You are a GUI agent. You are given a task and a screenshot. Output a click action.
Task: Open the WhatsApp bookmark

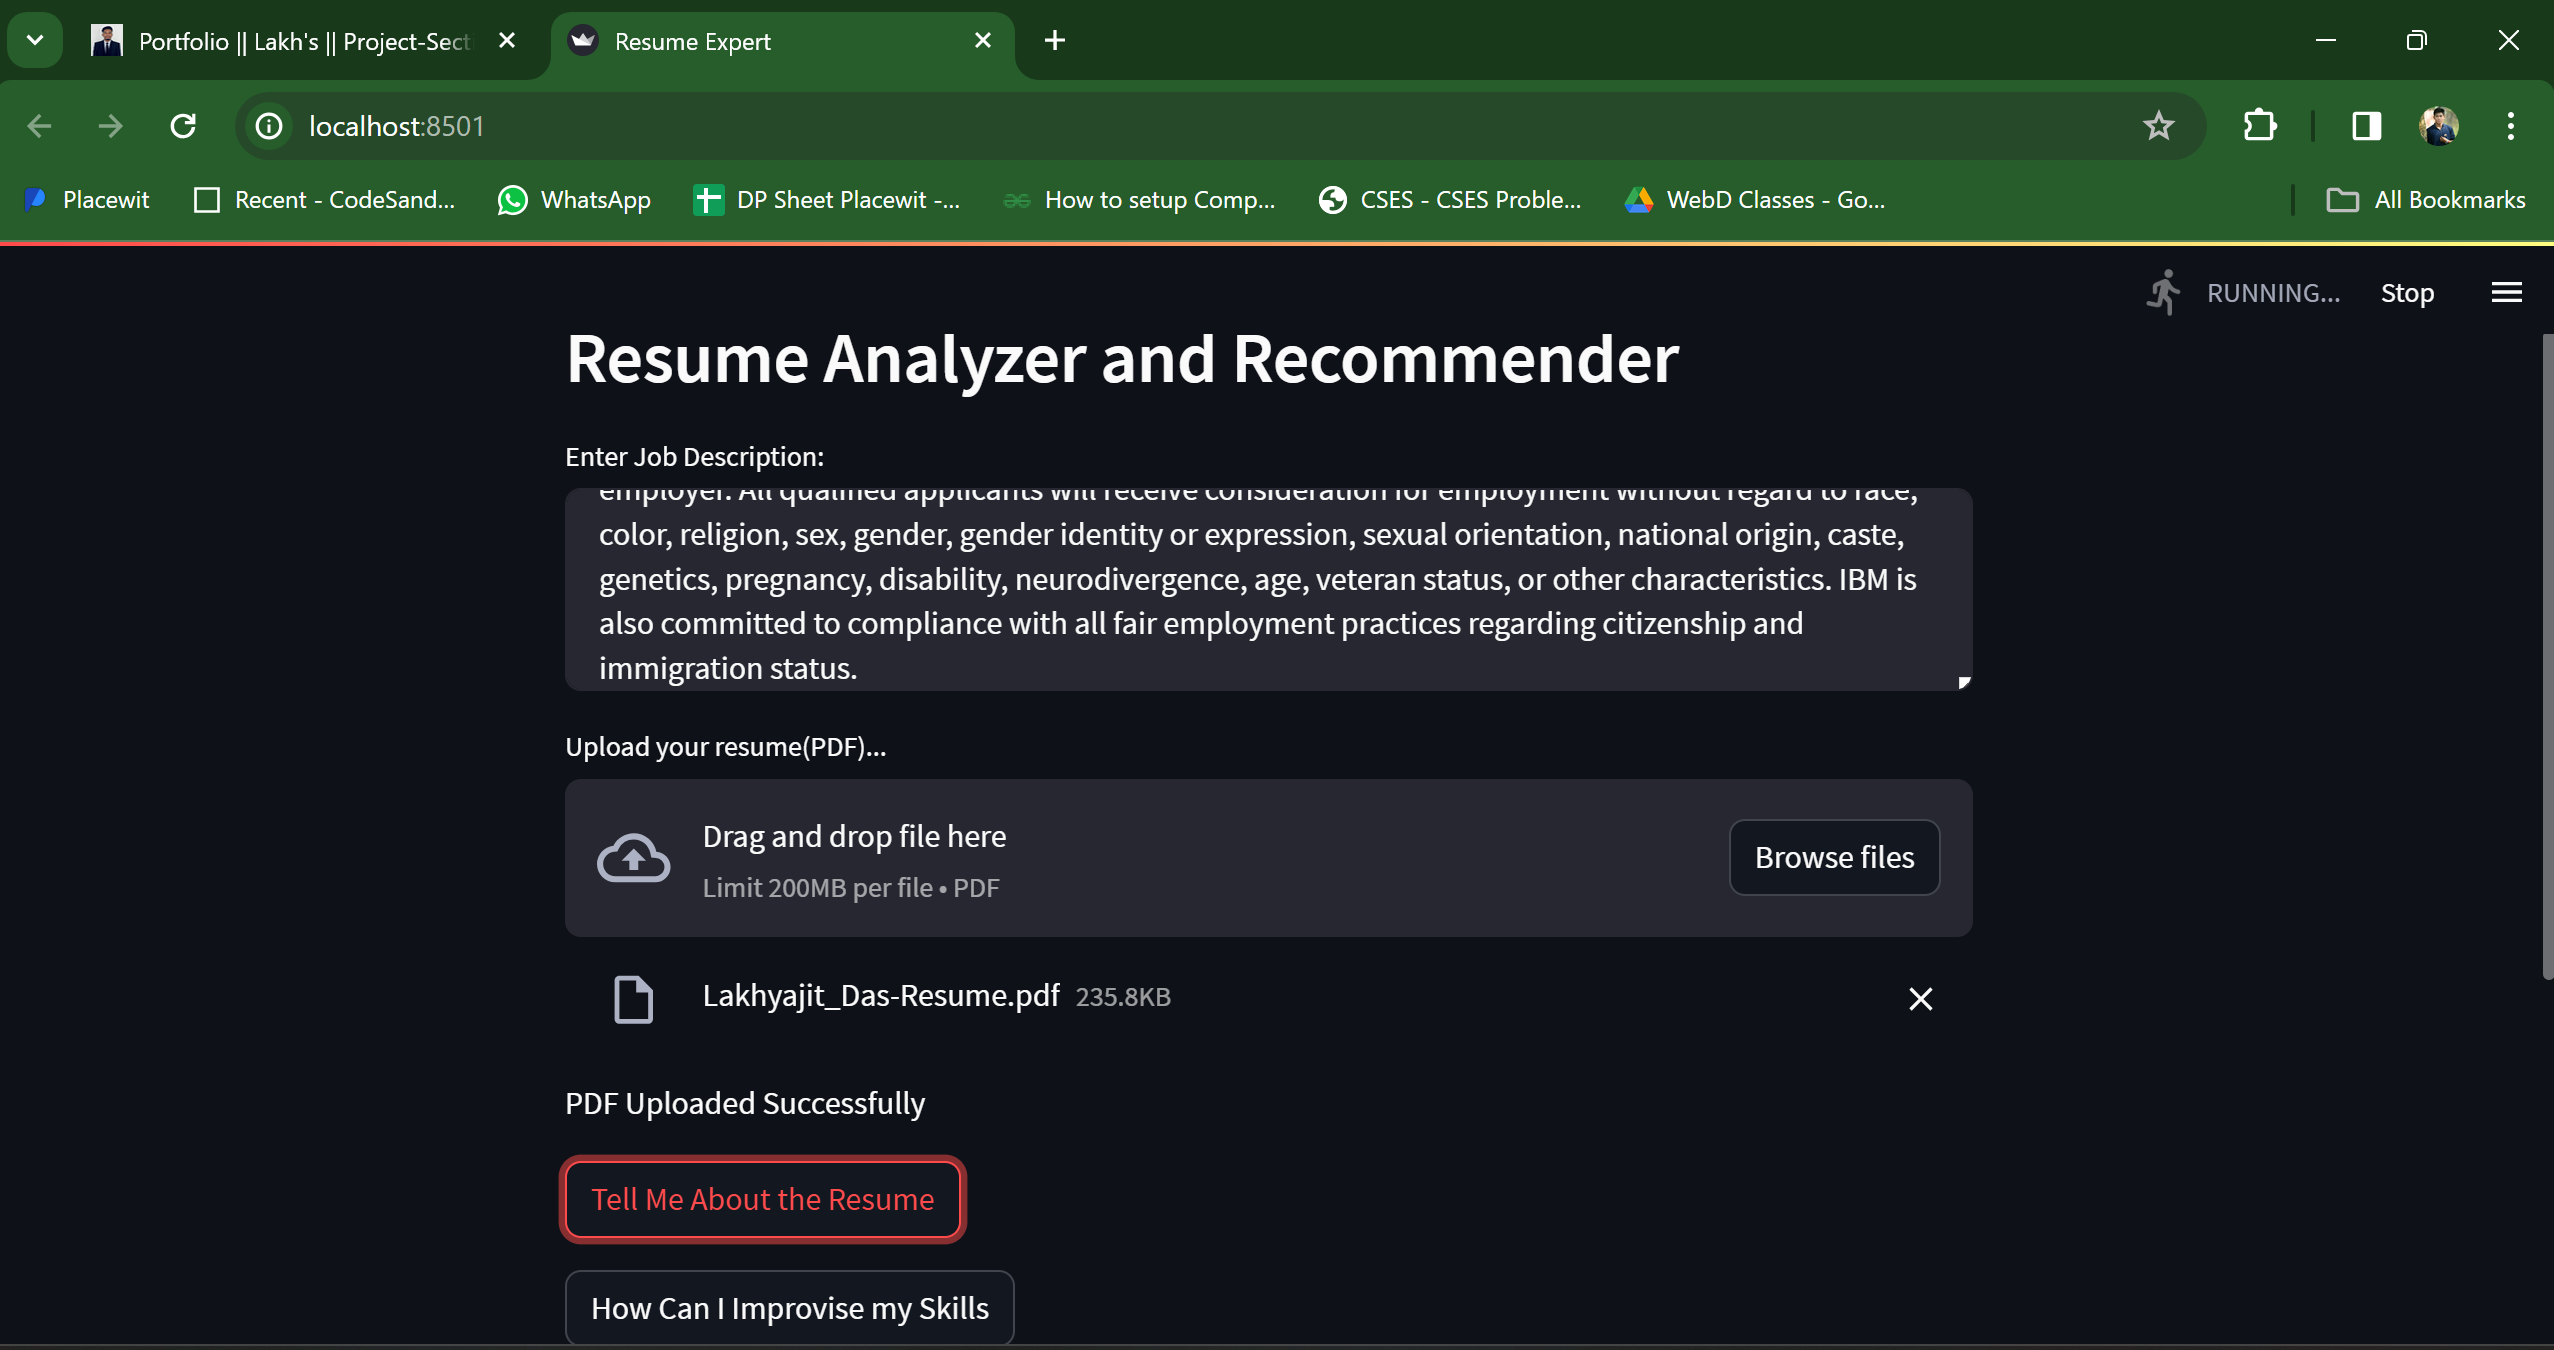coord(575,200)
